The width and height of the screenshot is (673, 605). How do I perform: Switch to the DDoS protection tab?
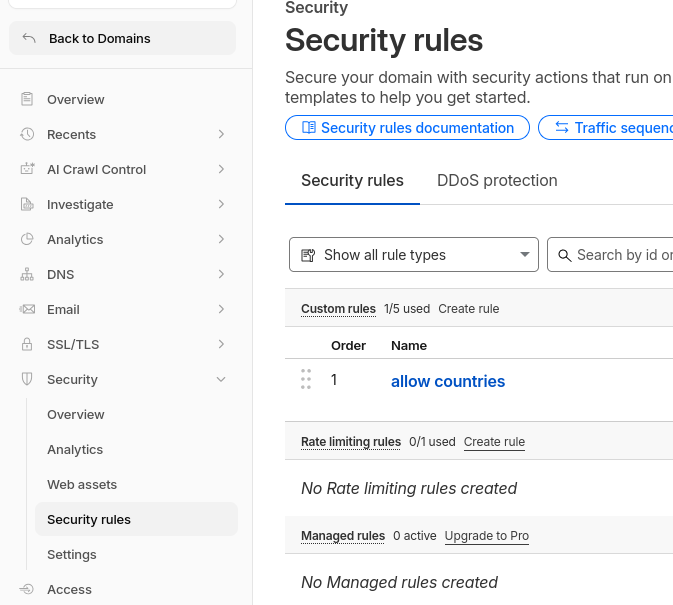pos(497,181)
